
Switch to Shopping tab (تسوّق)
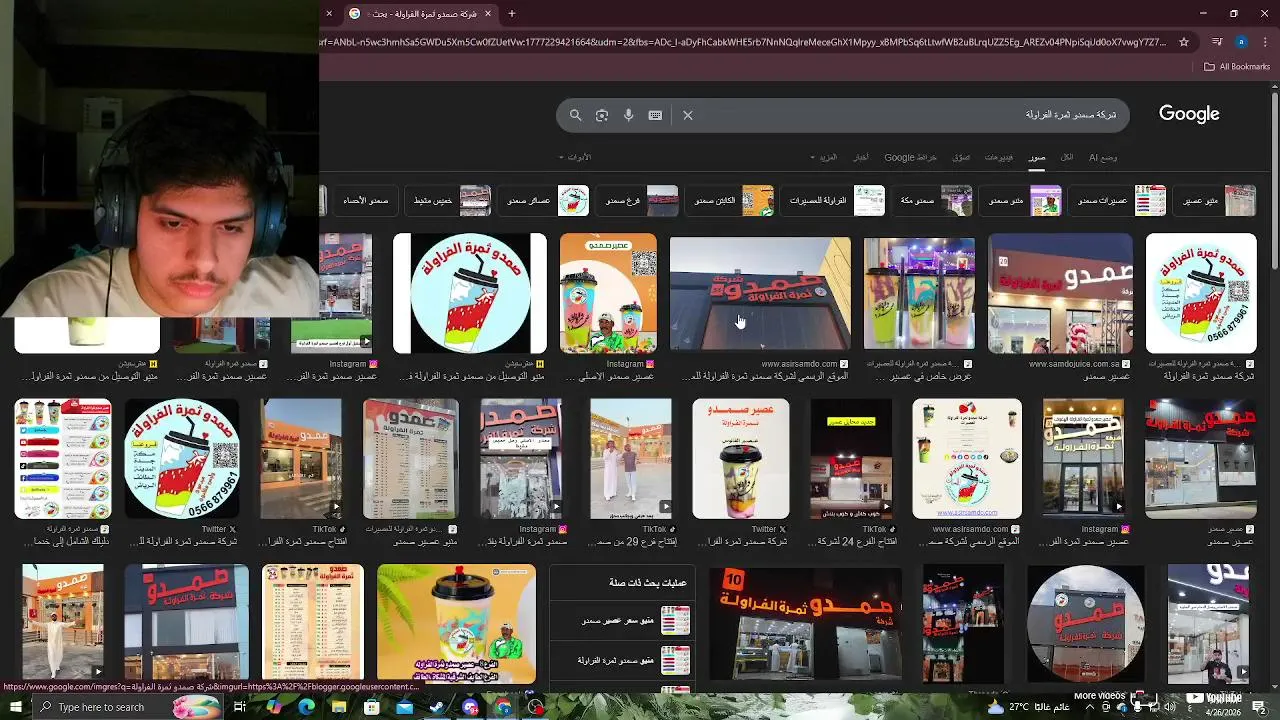click(x=961, y=158)
